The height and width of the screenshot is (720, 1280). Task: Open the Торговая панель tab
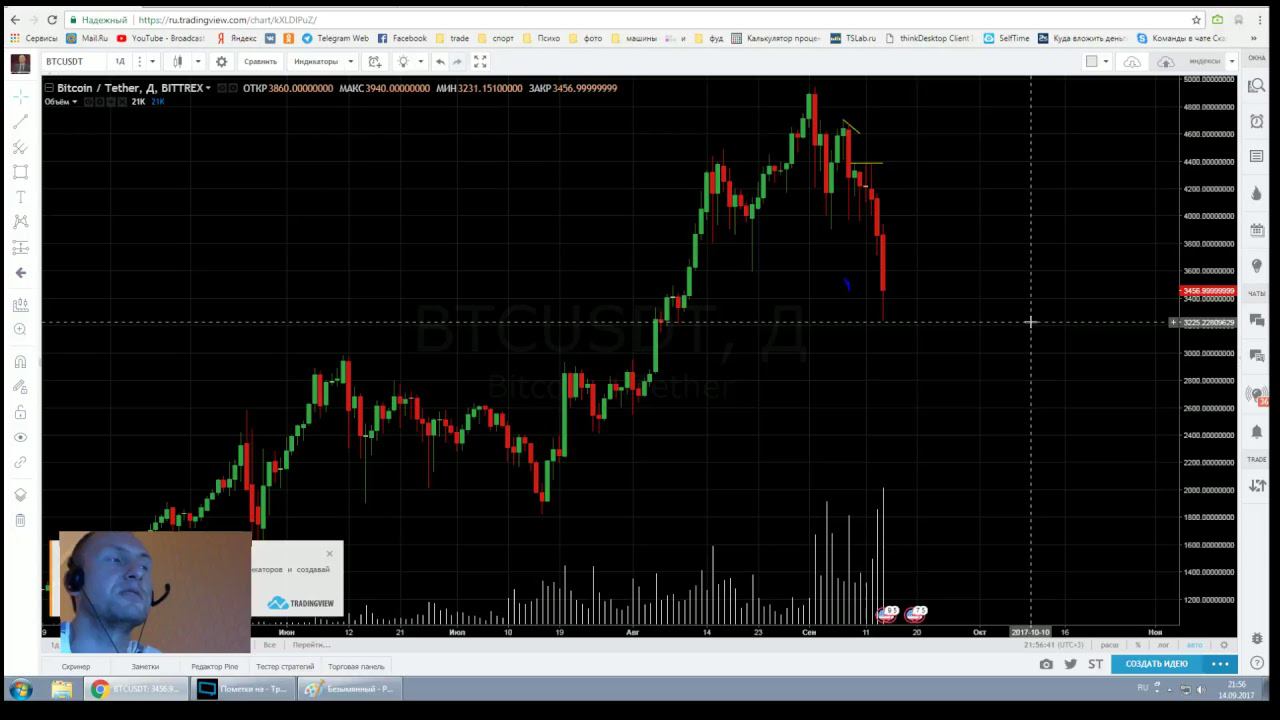pyautogui.click(x=356, y=666)
